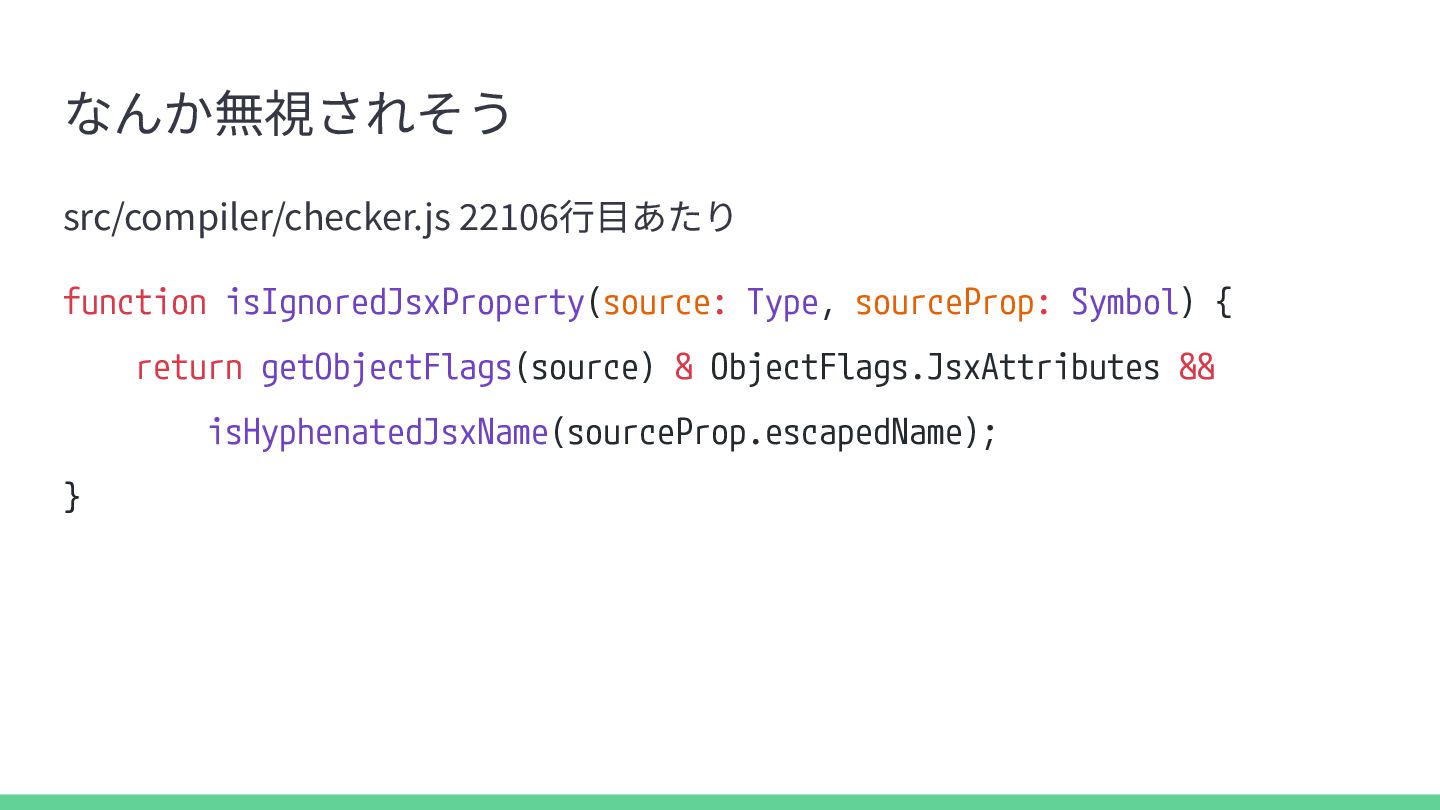This screenshot has width=1440, height=810.
Task: Click the slide title なんか無視されそう
Action: (288, 112)
